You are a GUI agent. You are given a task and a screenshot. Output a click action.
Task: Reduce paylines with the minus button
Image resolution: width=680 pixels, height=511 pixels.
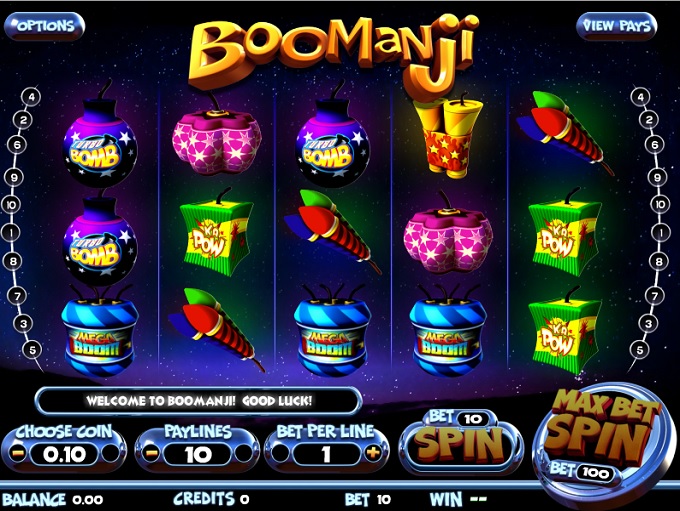point(150,454)
